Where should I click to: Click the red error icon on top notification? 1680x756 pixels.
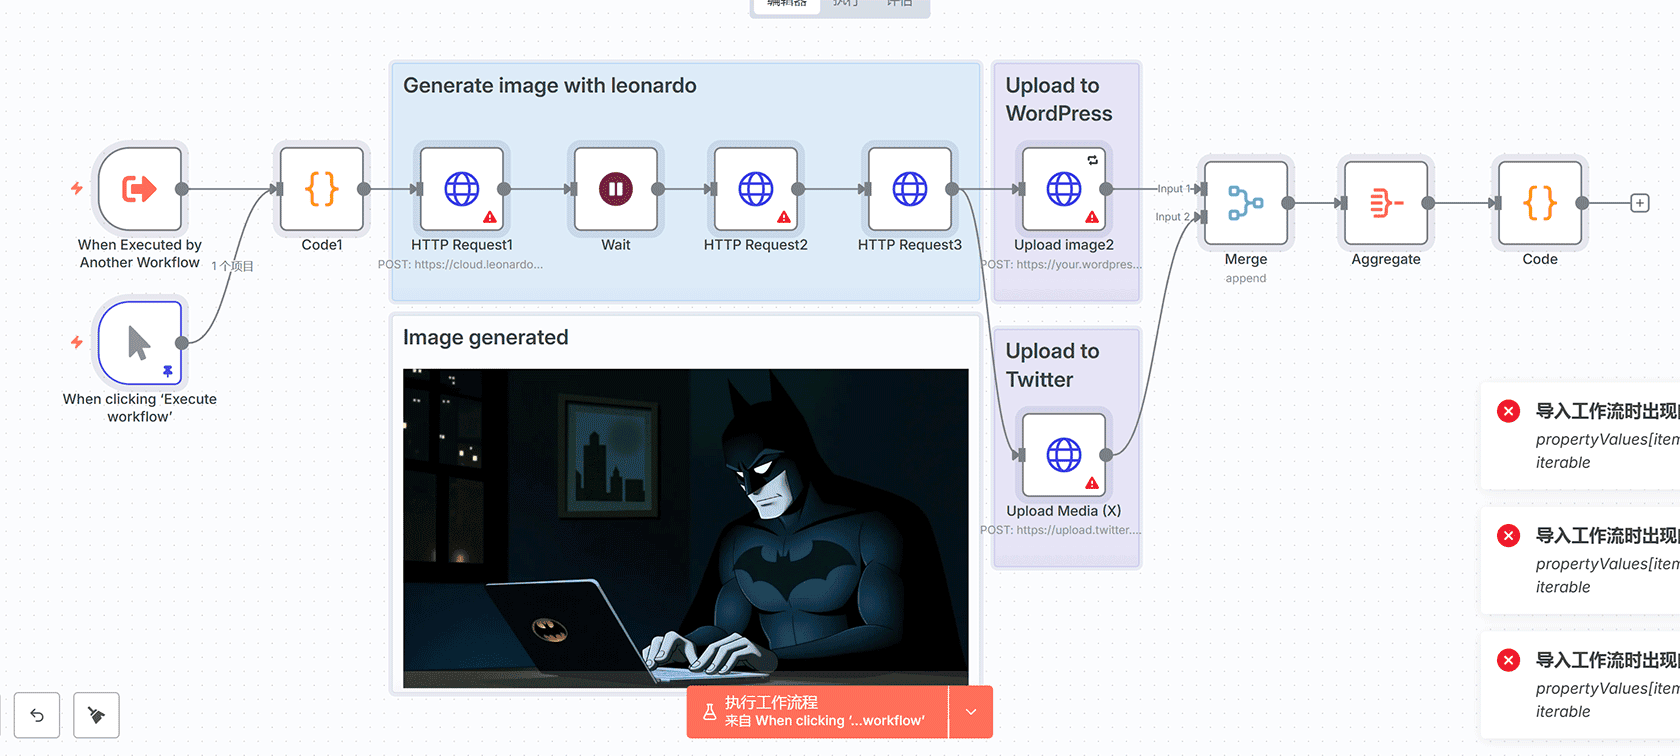[x=1508, y=411]
